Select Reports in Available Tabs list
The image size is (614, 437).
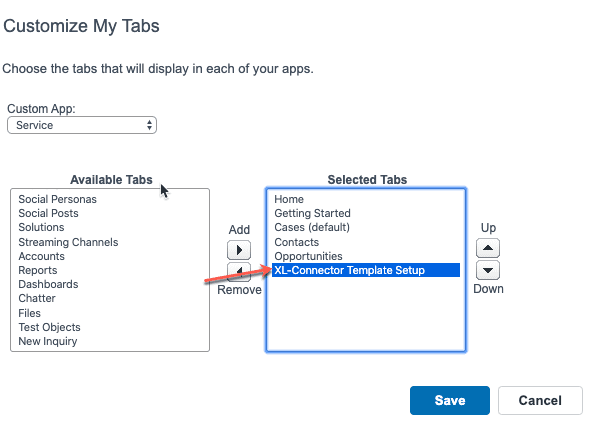[x=38, y=270]
